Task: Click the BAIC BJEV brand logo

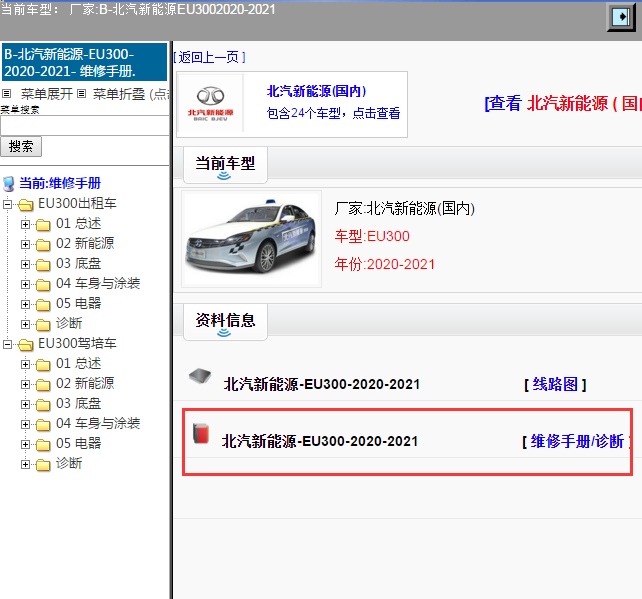Action: (x=210, y=104)
